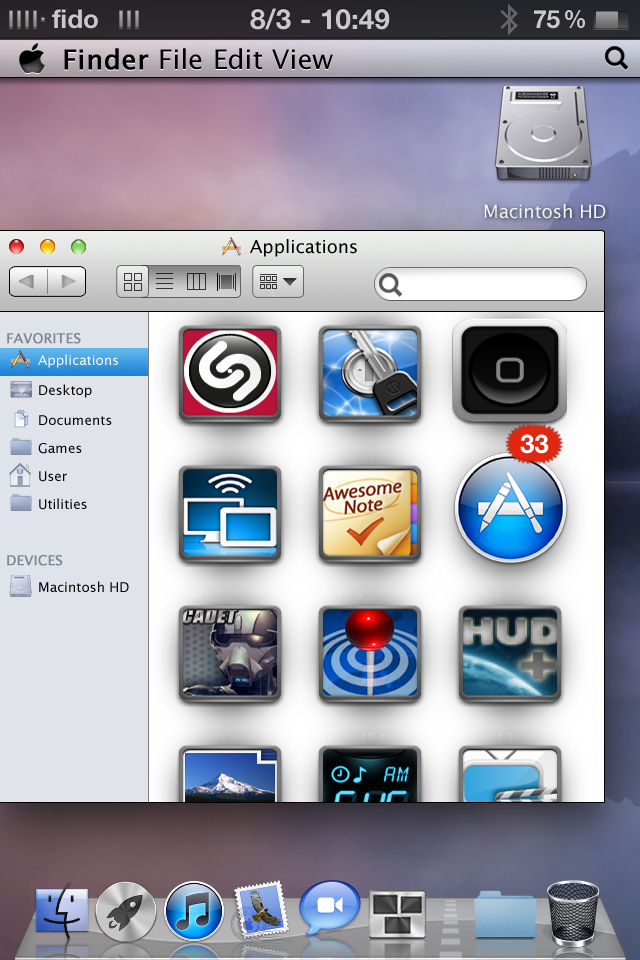Open the HUD+ app icon
The width and height of the screenshot is (640, 960).
coord(510,653)
